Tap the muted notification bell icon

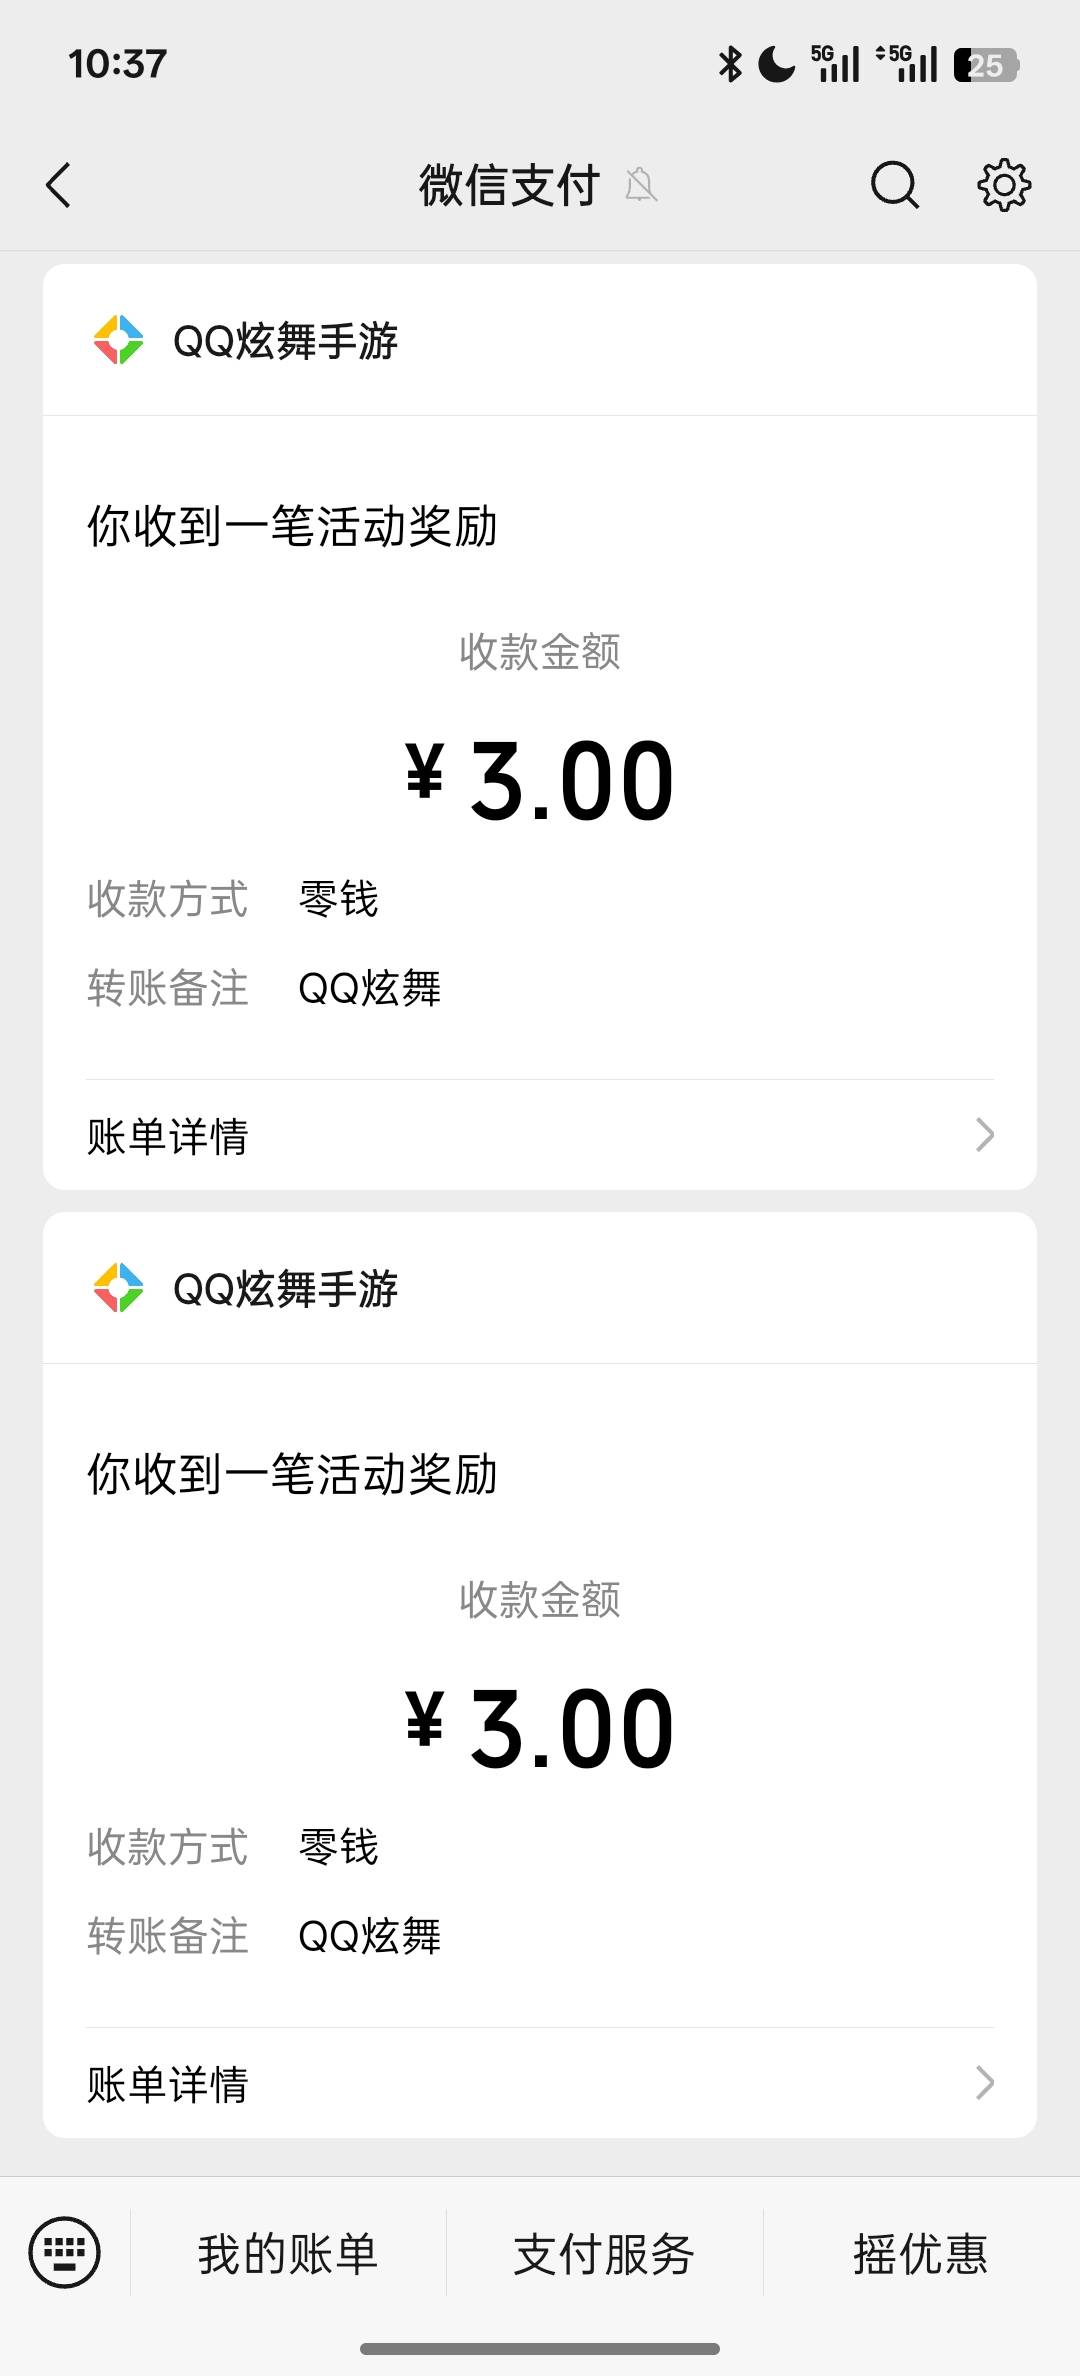[641, 185]
